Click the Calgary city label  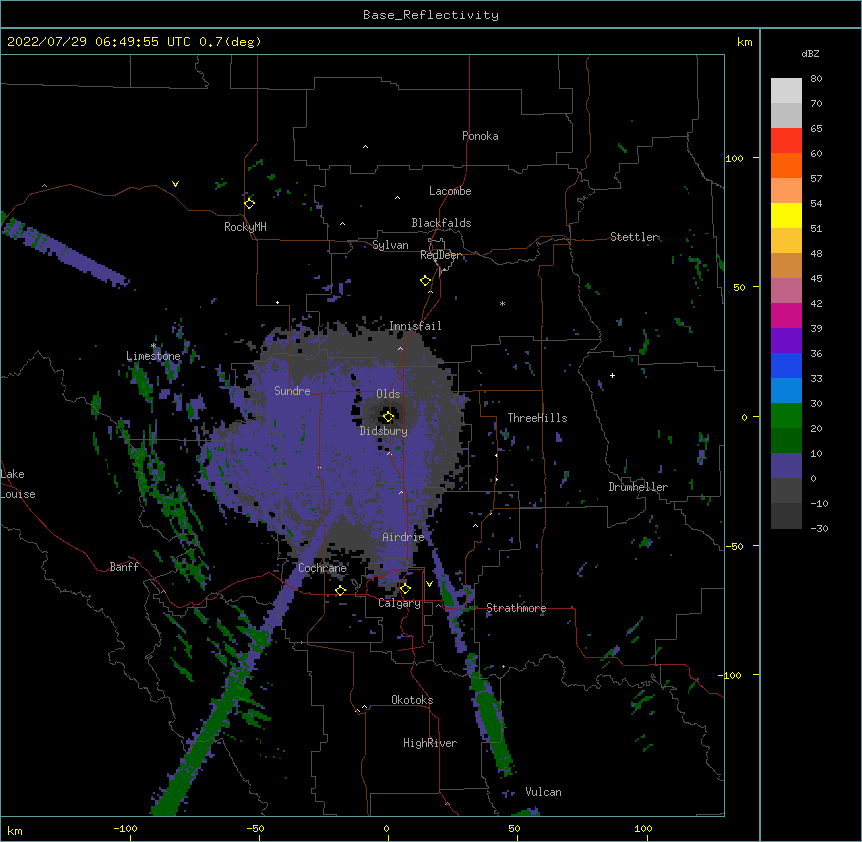[x=400, y=603]
